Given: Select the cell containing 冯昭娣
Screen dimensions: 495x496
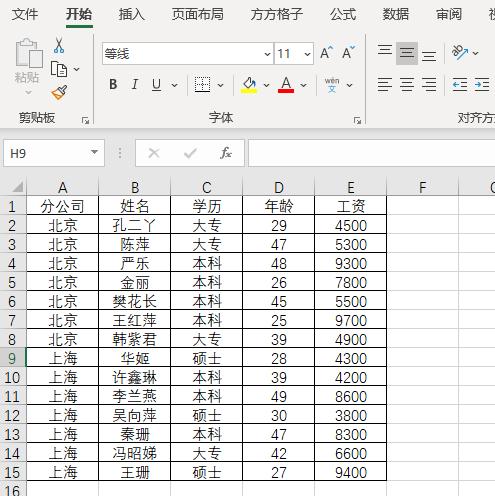Looking at the screenshot, I should pos(134,453).
